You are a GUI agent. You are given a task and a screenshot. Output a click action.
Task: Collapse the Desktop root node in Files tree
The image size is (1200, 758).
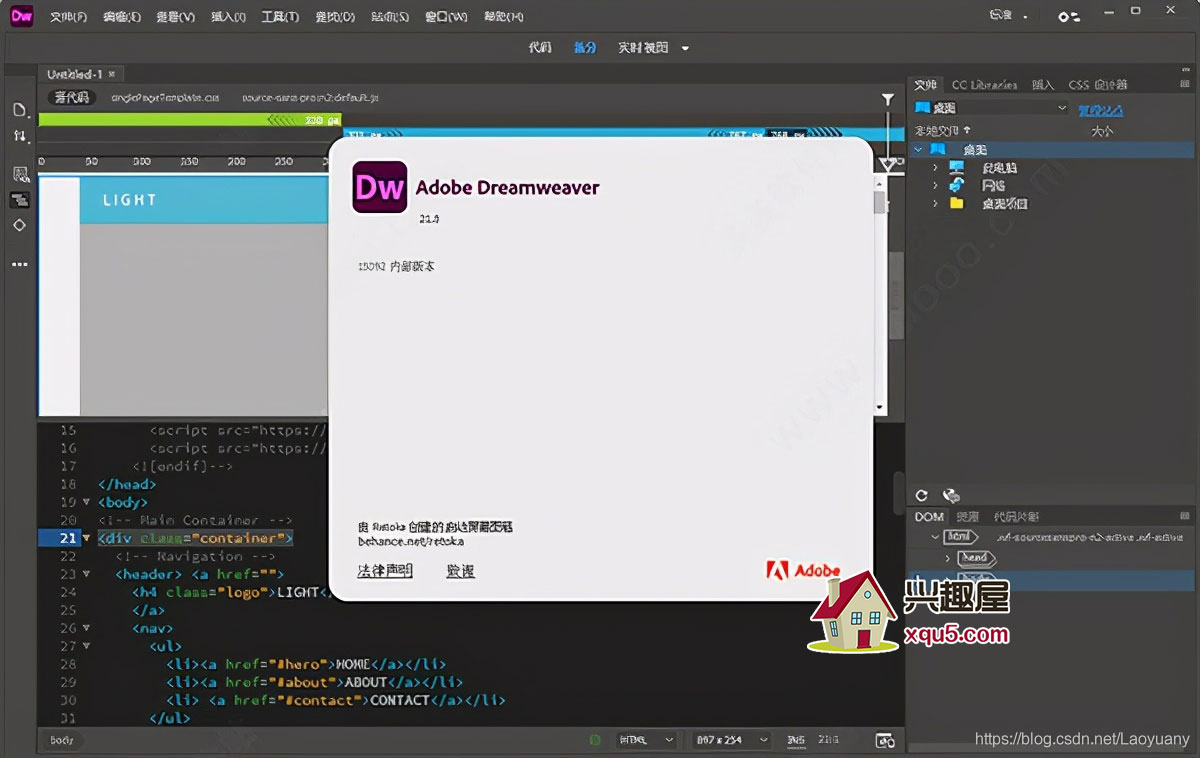tap(917, 149)
